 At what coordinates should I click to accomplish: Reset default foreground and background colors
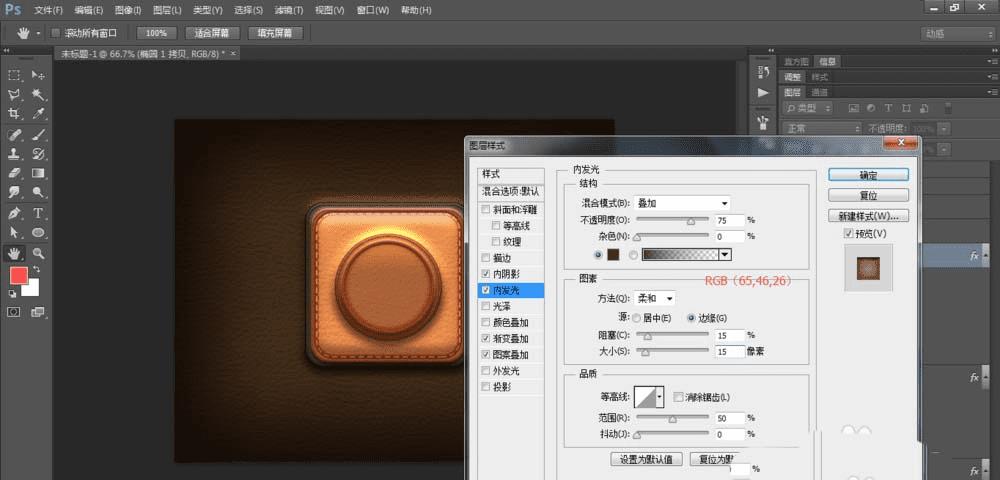(x=12, y=294)
